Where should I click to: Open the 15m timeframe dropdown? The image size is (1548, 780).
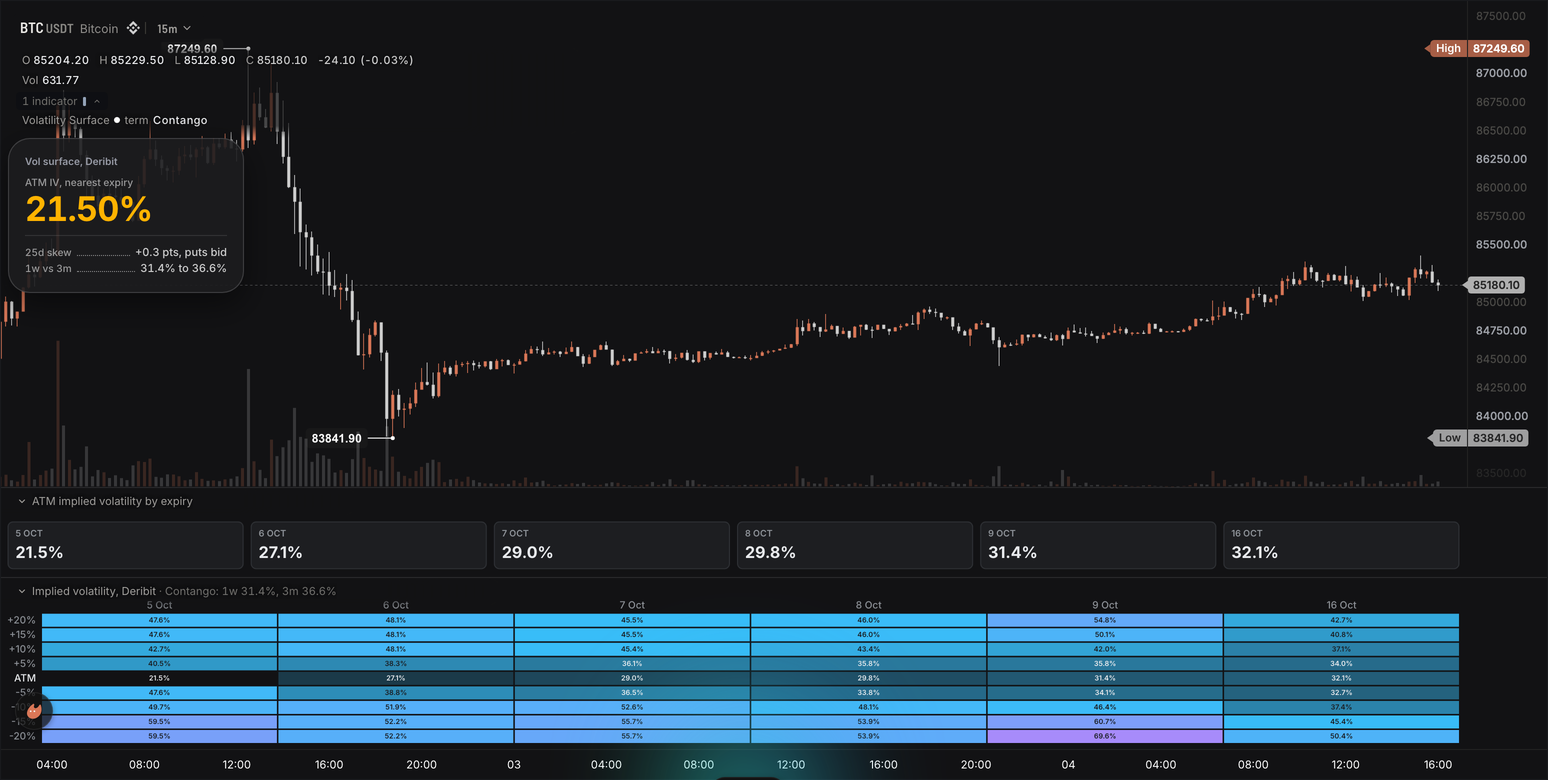point(174,29)
